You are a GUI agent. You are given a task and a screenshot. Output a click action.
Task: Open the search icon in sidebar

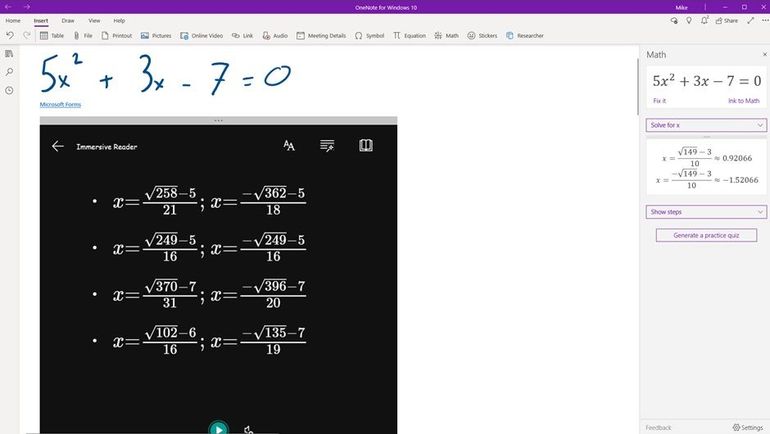pyautogui.click(x=9, y=72)
